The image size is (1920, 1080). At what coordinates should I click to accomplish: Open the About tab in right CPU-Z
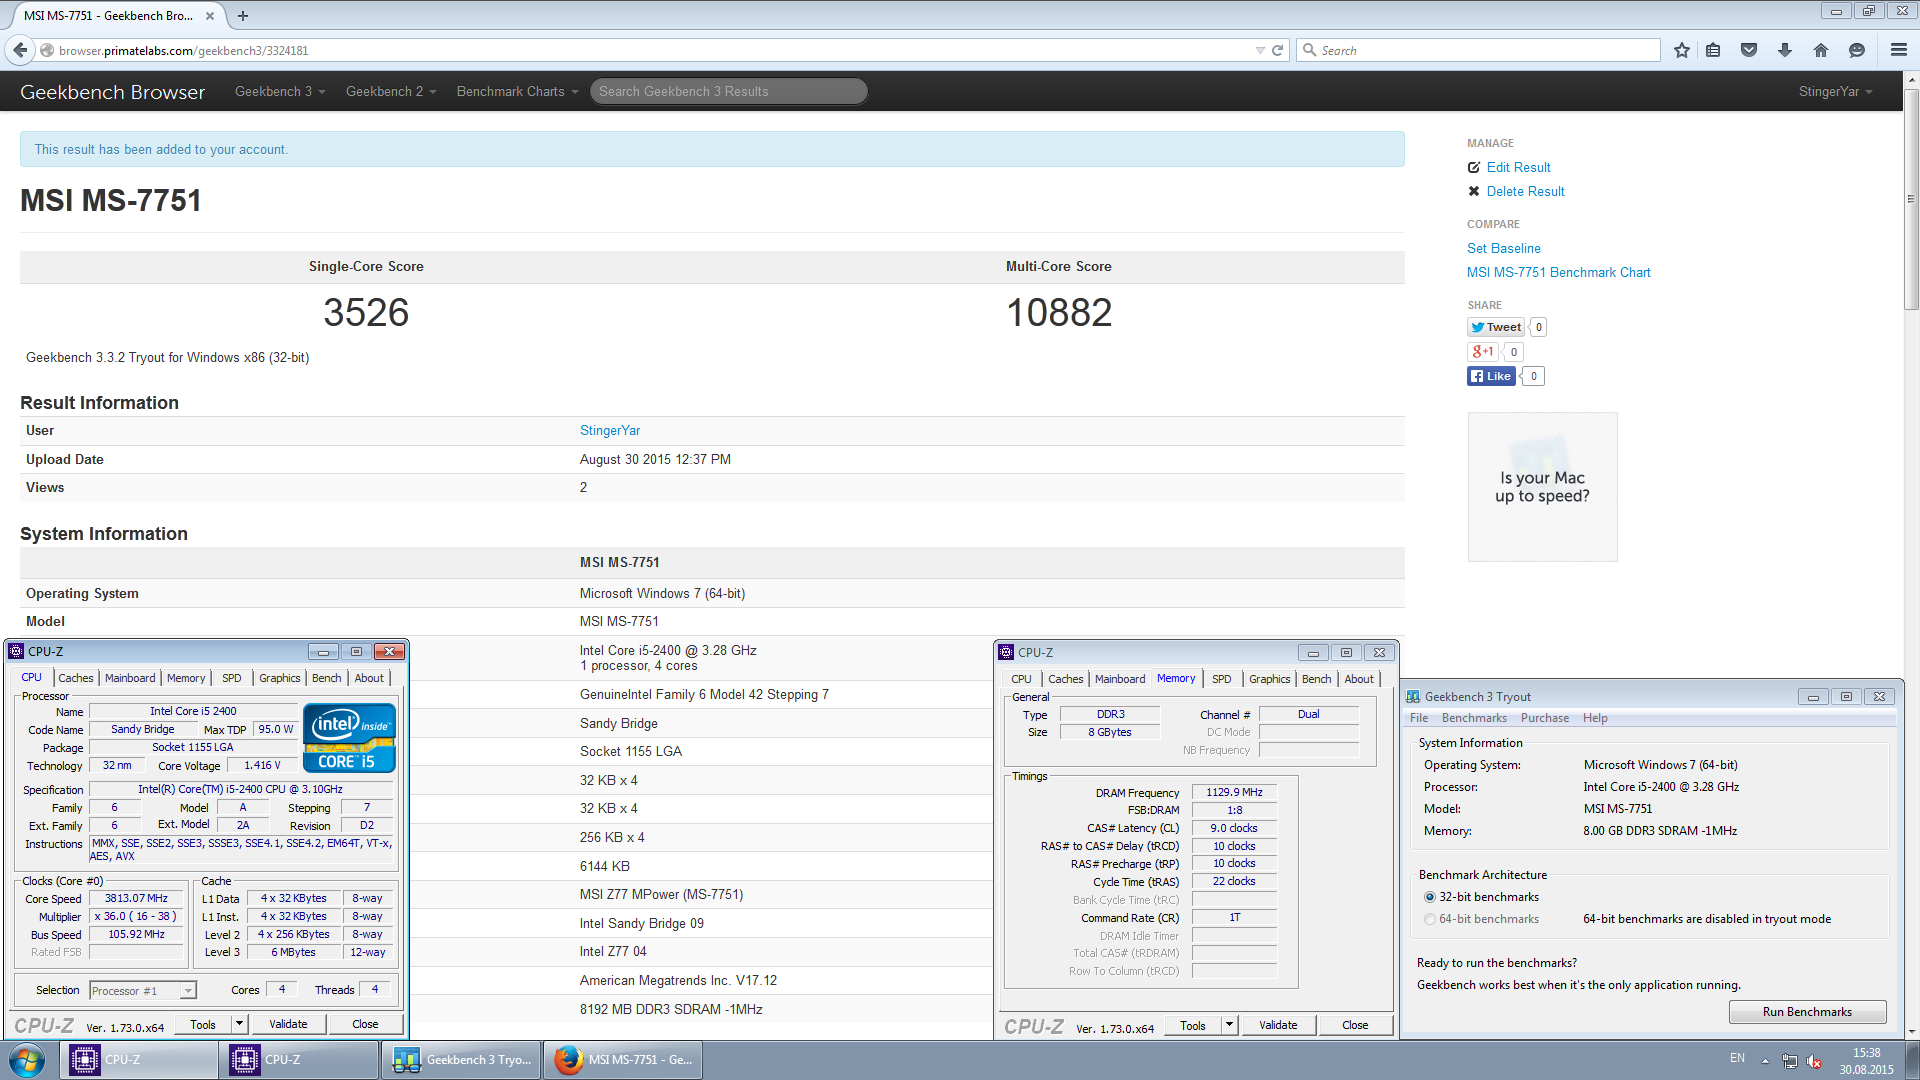click(x=1359, y=679)
